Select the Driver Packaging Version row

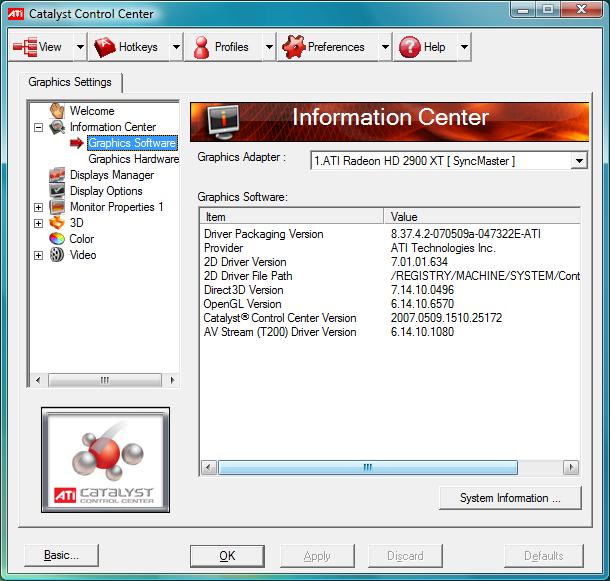pos(390,234)
